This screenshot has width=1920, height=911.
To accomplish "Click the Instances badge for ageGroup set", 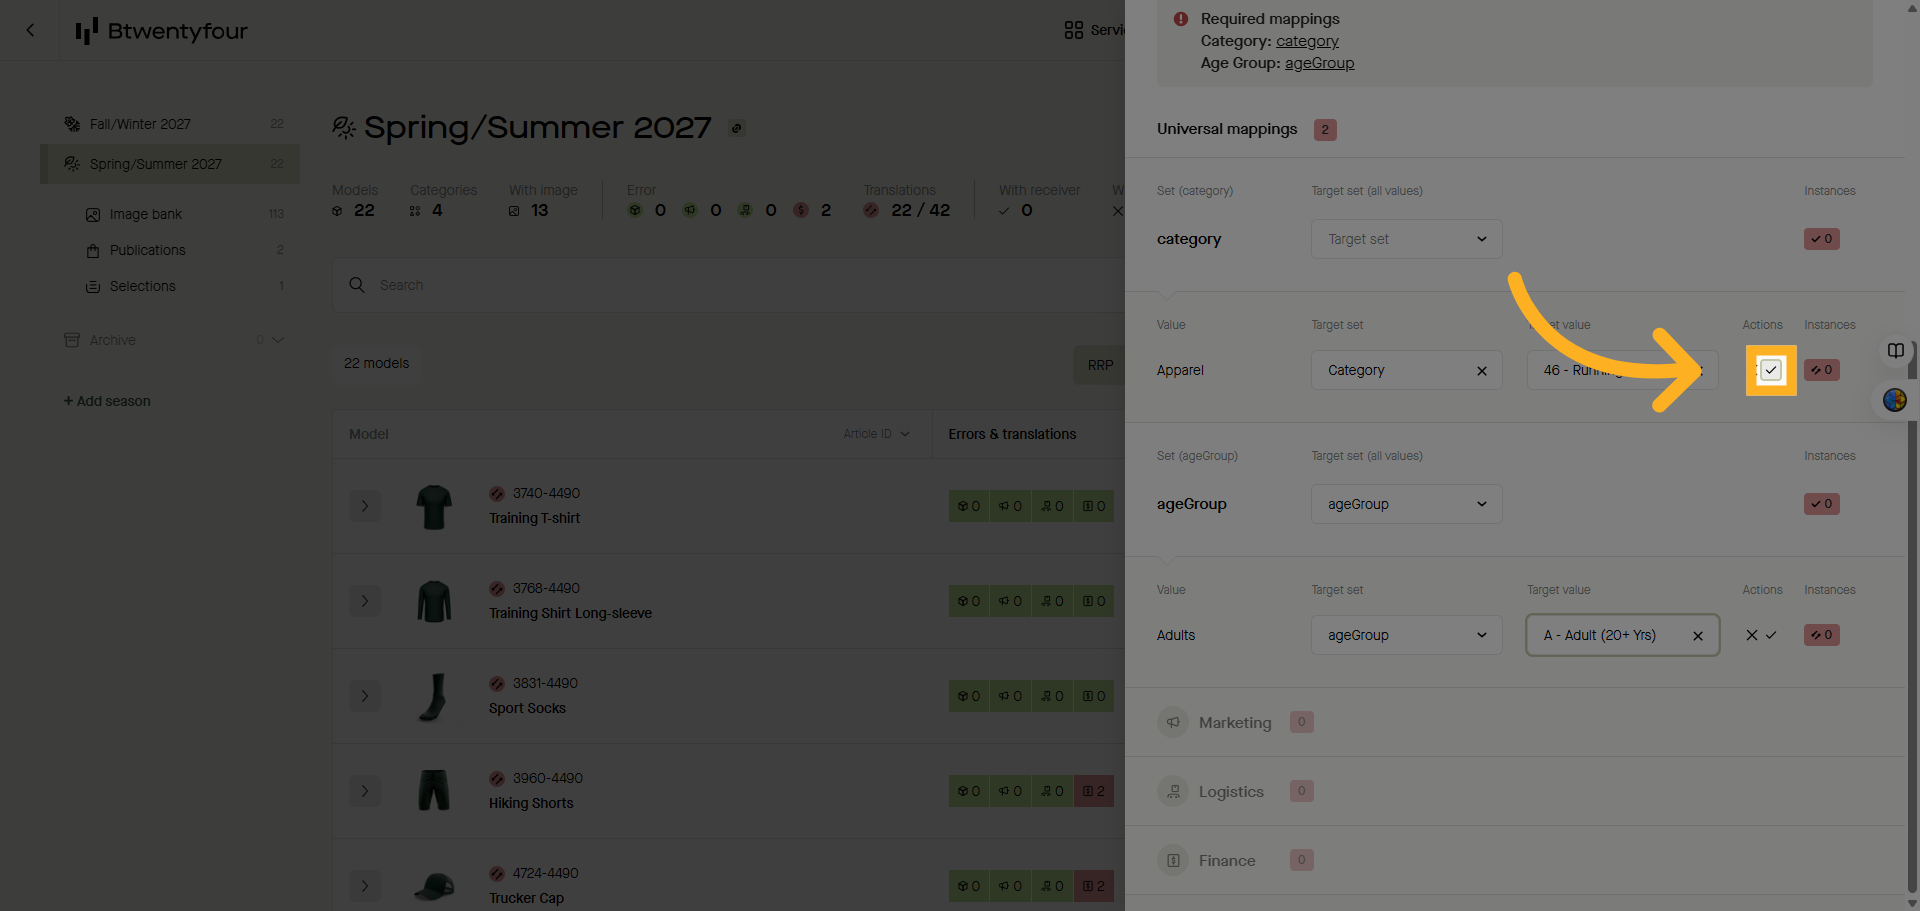I will [x=1821, y=503].
